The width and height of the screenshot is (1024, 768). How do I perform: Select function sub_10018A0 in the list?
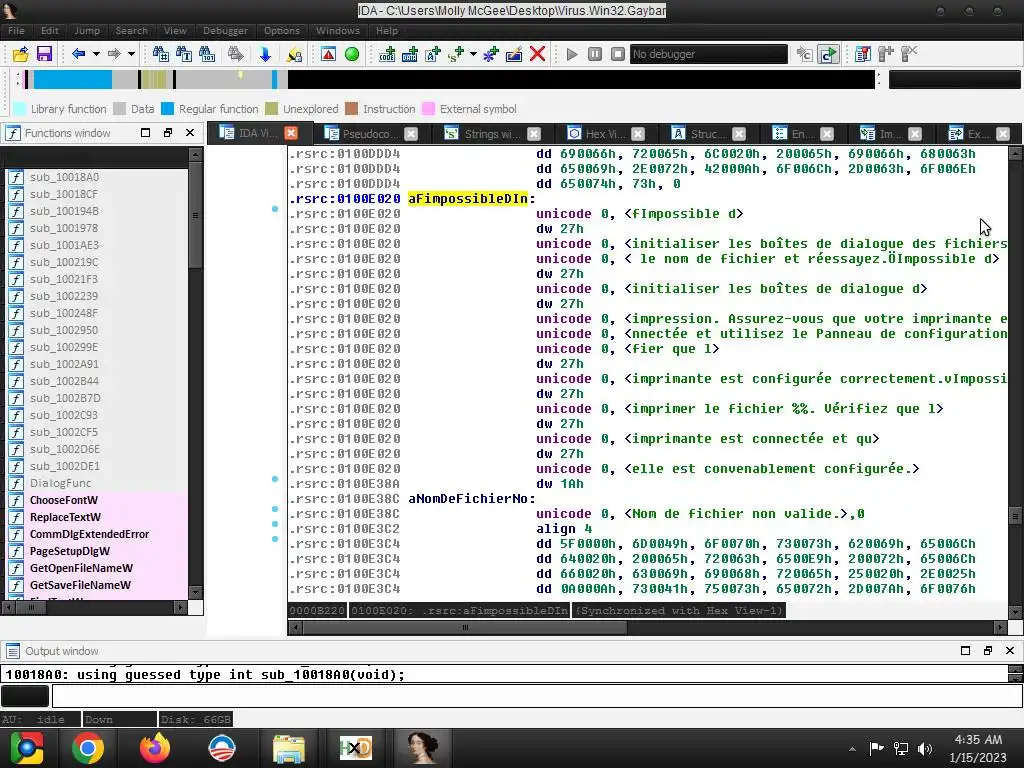[65, 177]
